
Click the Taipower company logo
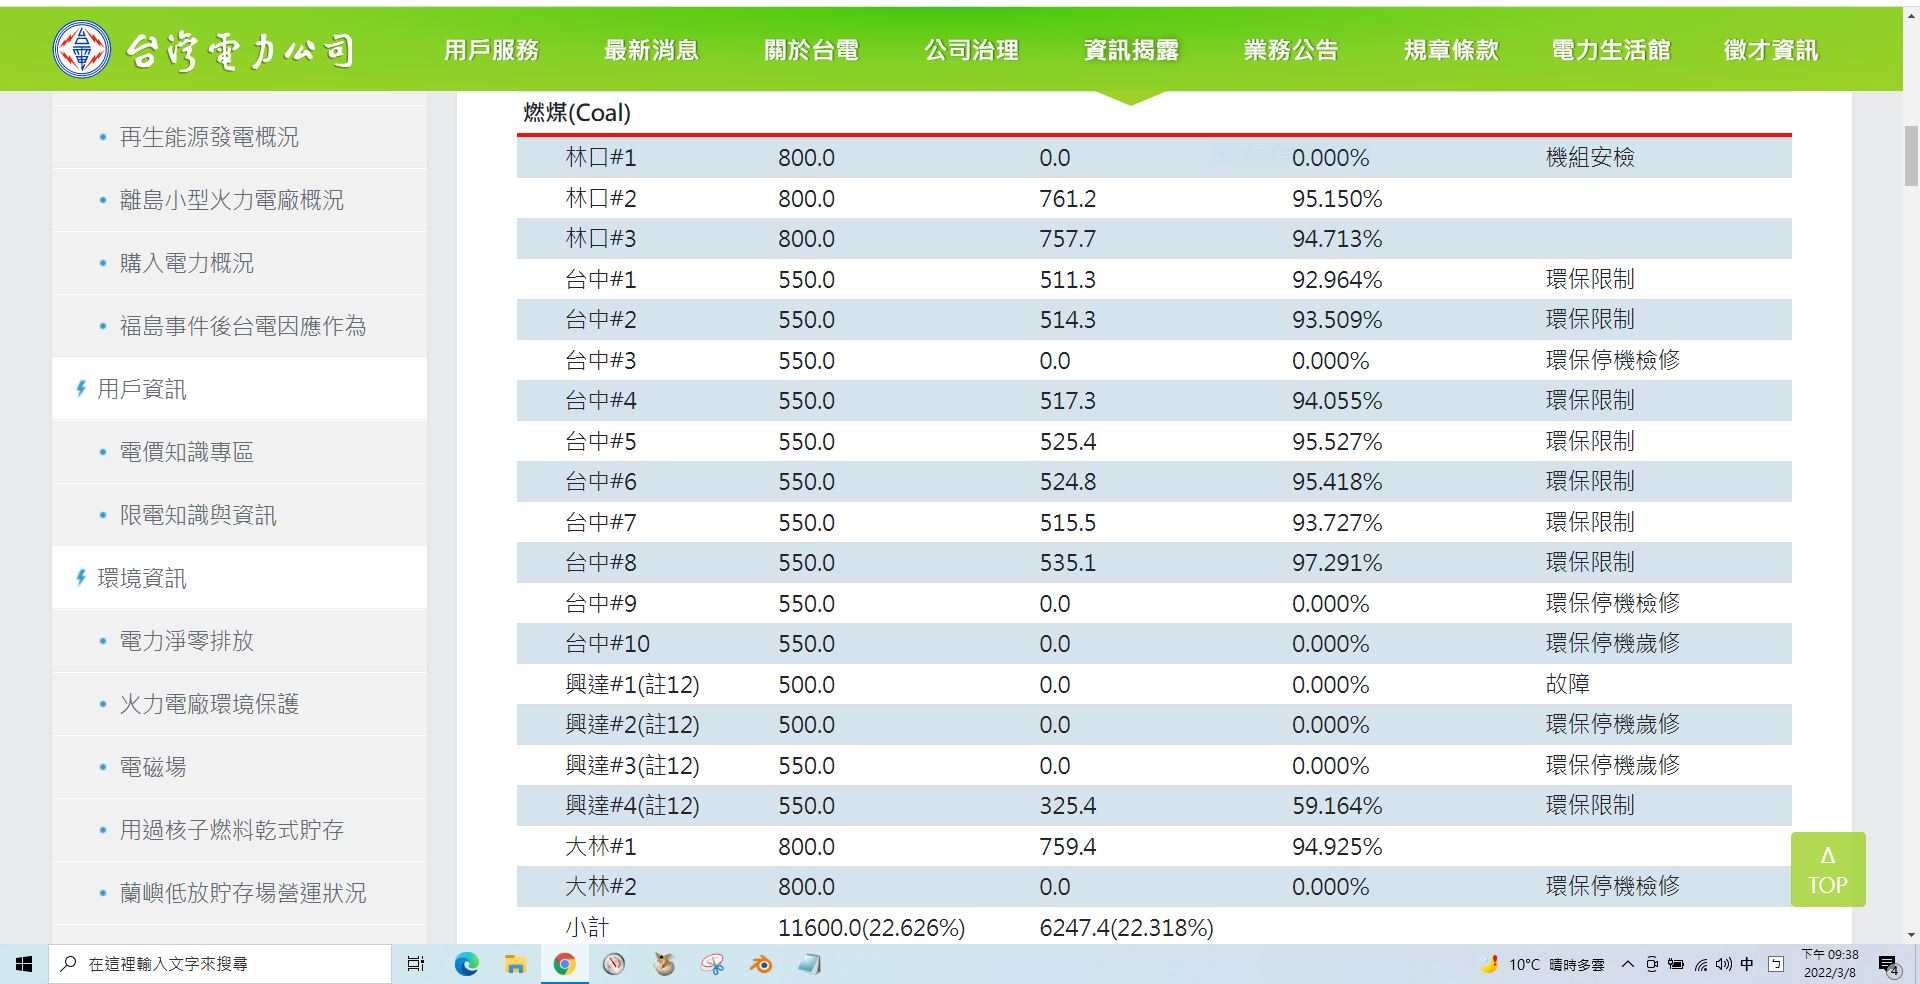pos(204,50)
